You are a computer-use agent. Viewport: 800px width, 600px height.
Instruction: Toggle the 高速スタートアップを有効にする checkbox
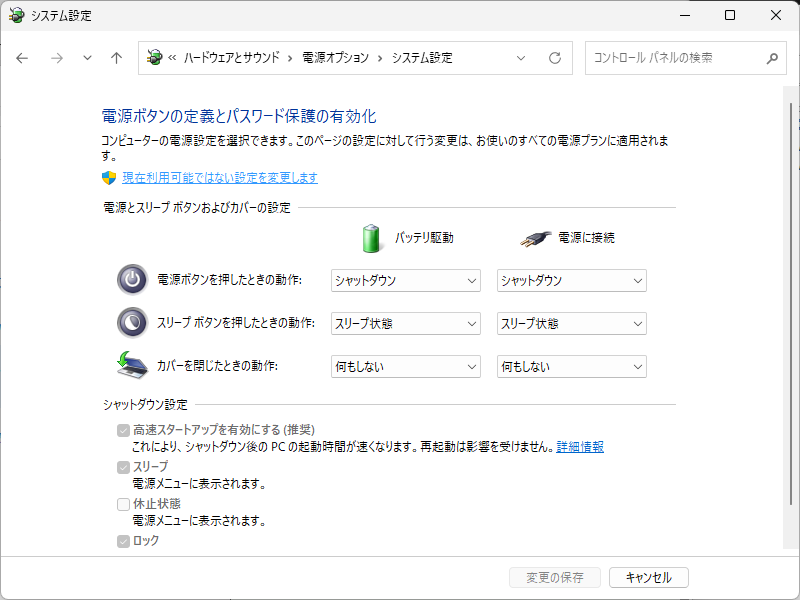coord(124,430)
